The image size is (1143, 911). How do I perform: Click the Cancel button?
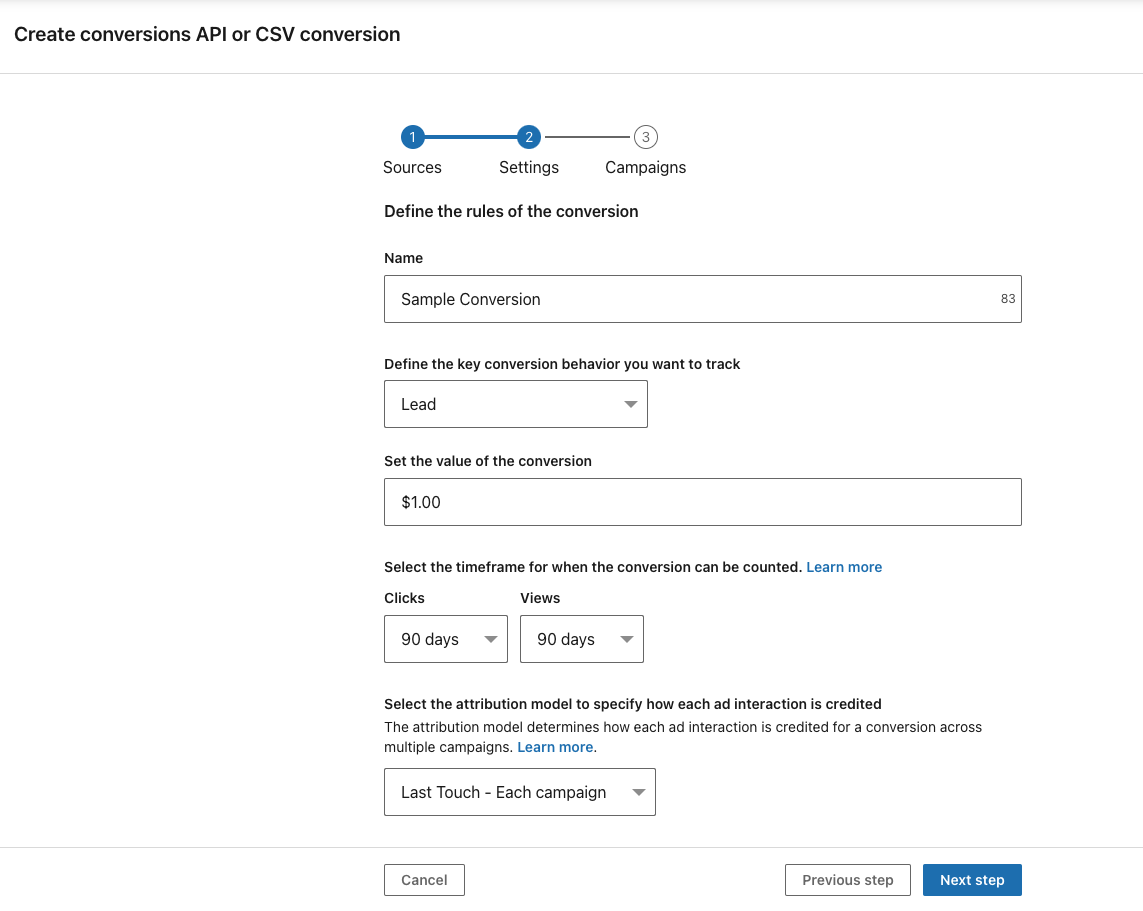(x=424, y=880)
